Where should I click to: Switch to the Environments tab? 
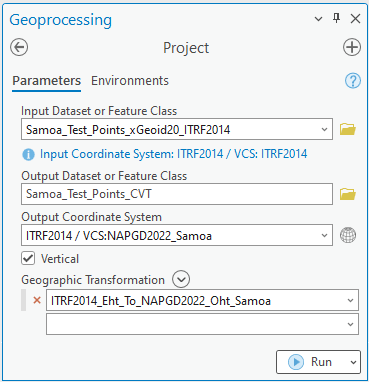130,81
